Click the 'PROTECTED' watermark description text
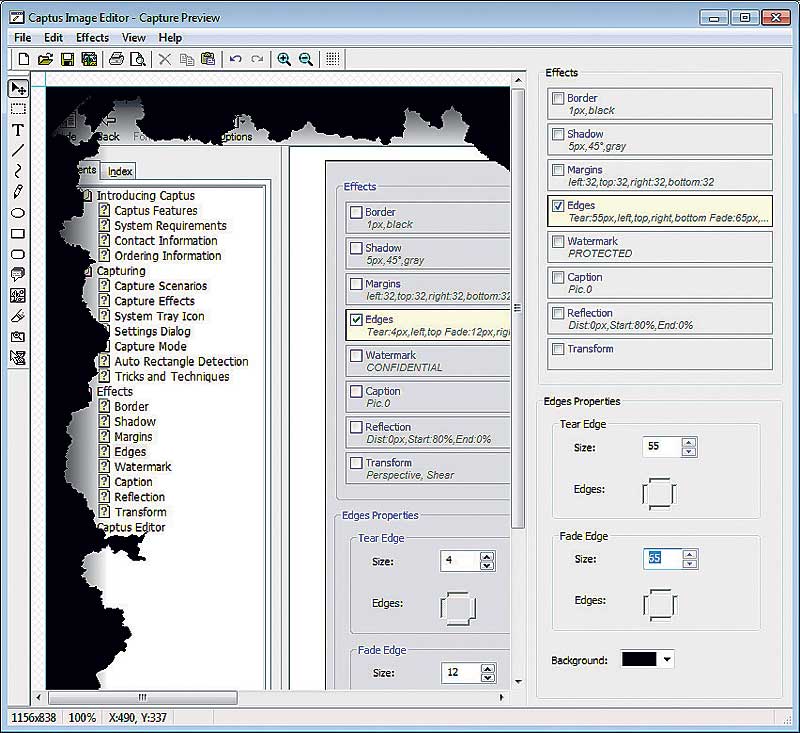Viewport: 800px width, 733px height. 600,254
